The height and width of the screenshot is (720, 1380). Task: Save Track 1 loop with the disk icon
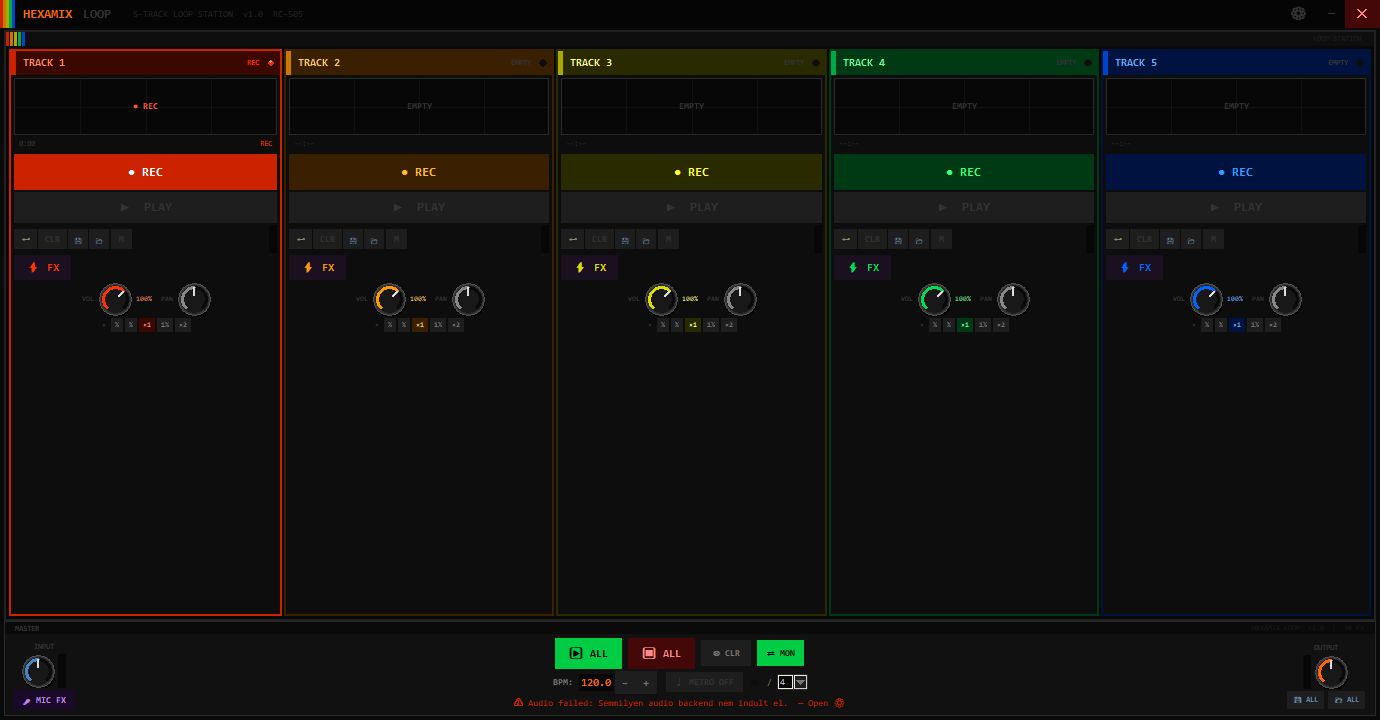click(76, 239)
